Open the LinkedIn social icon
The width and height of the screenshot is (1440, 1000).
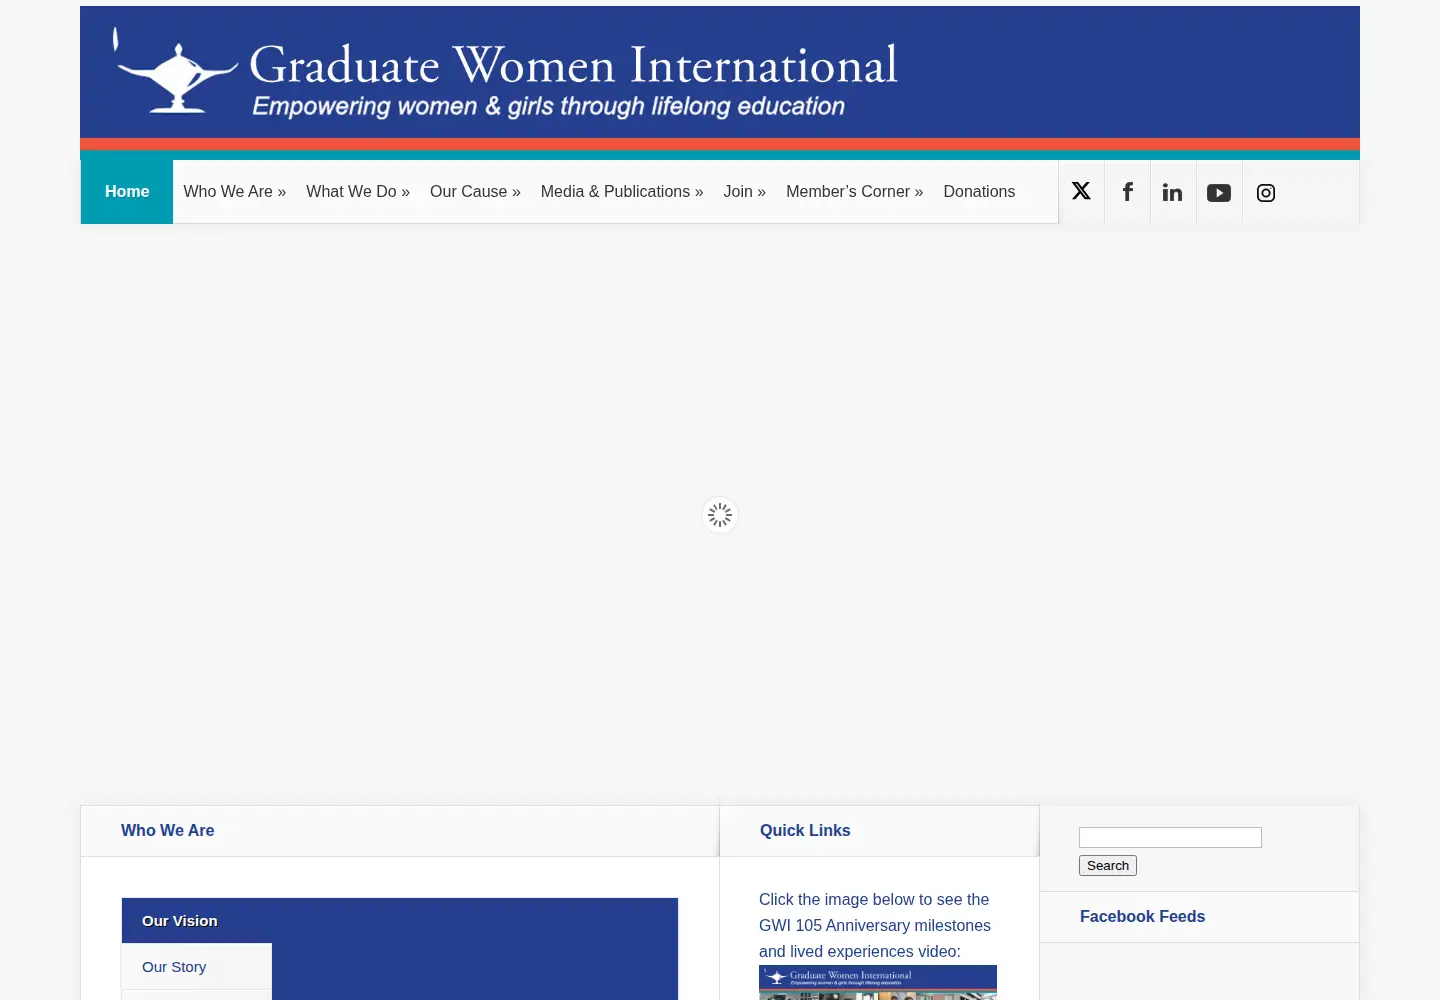[1173, 192]
